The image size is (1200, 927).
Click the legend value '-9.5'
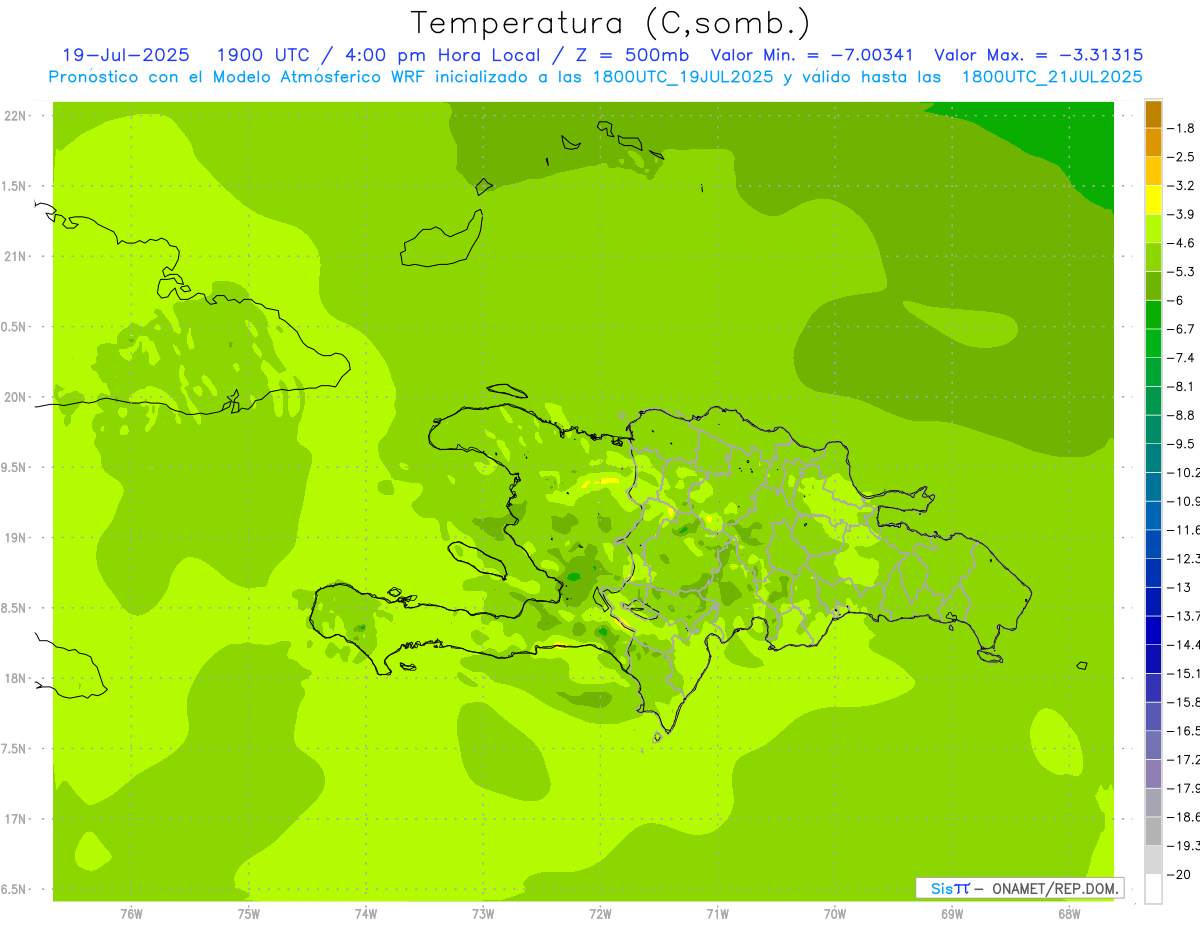pos(1182,444)
